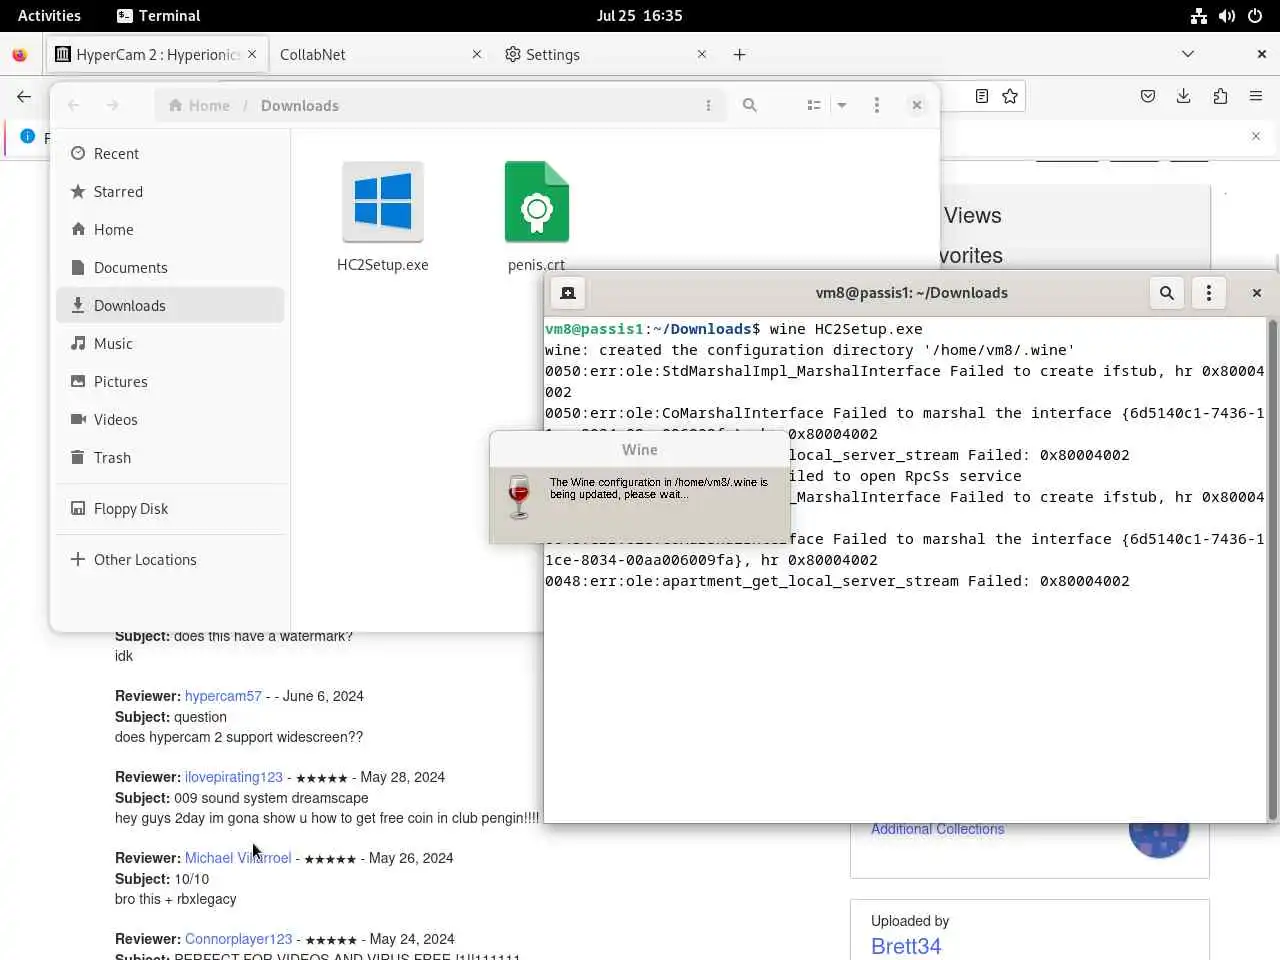The width and height of the screenshot is (1280, 960).
Task: Toggle list view in Files window
Action: click(814, 105)
